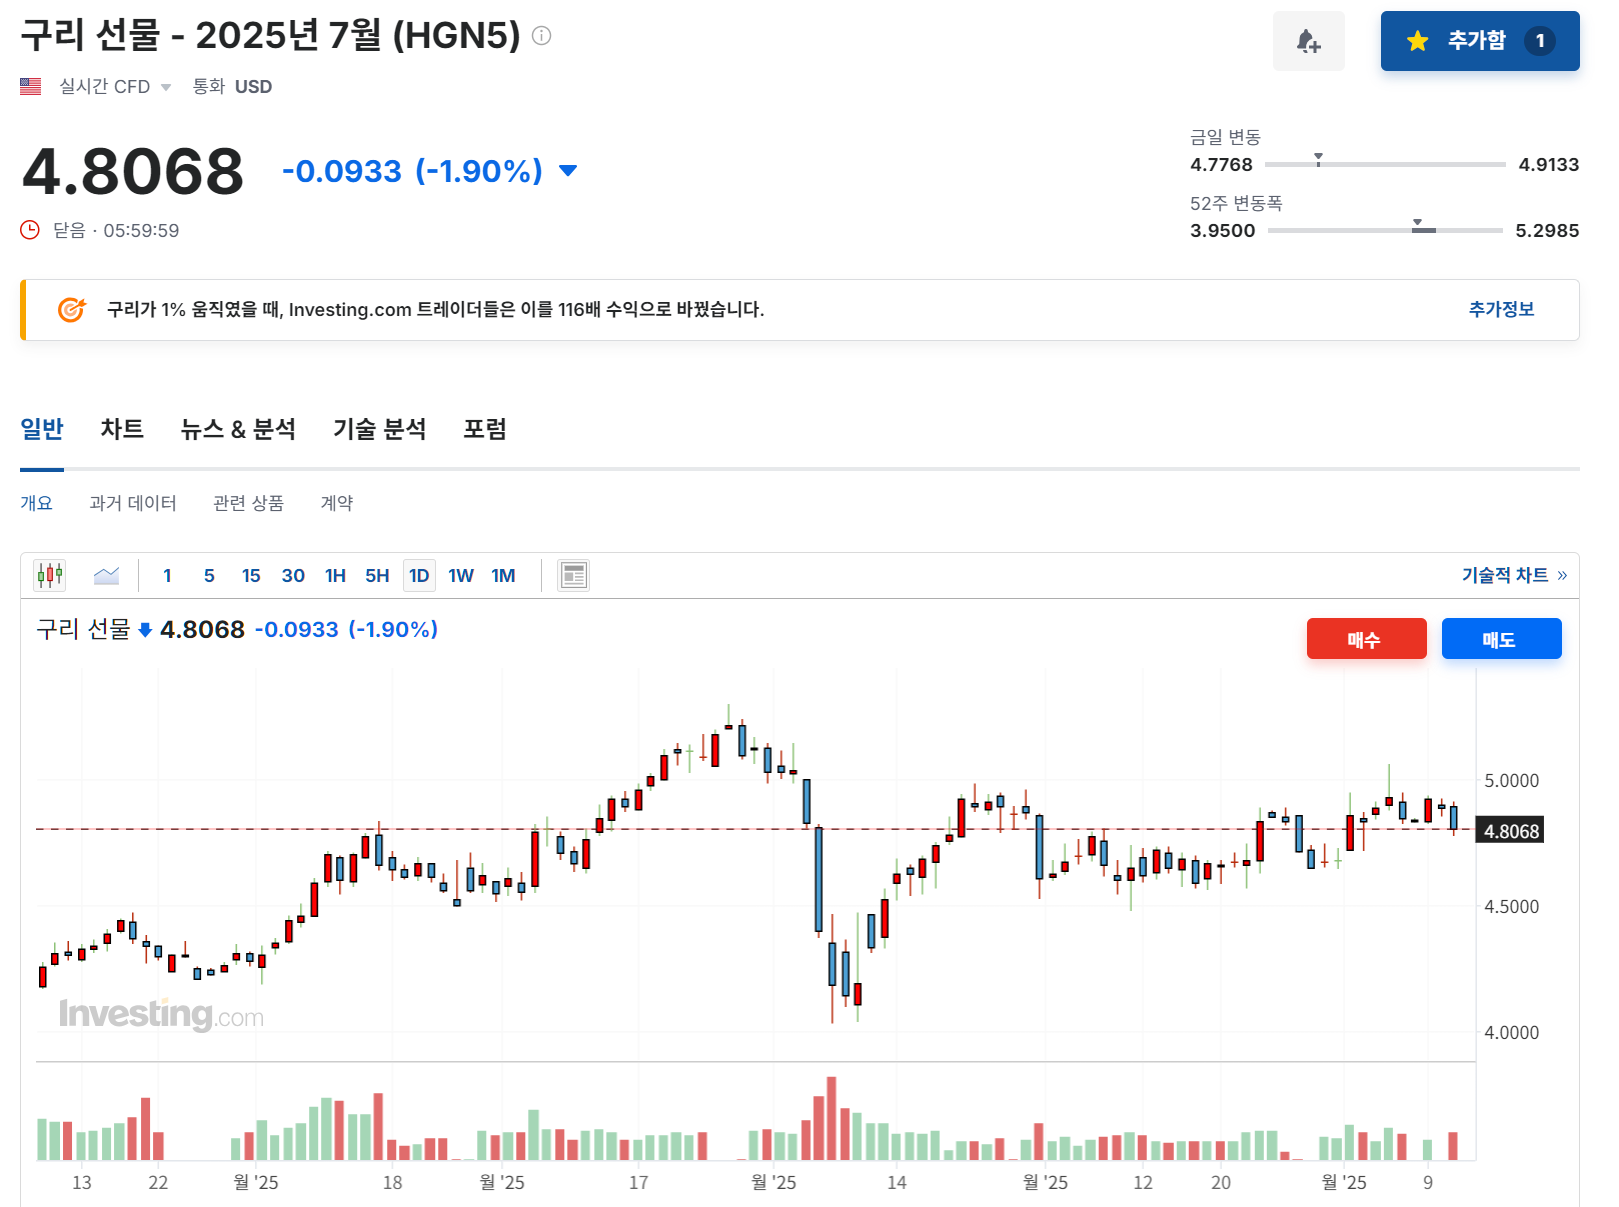Set chart interval to 1H
Viewport: 1619px width, 1207px height.
335,576
